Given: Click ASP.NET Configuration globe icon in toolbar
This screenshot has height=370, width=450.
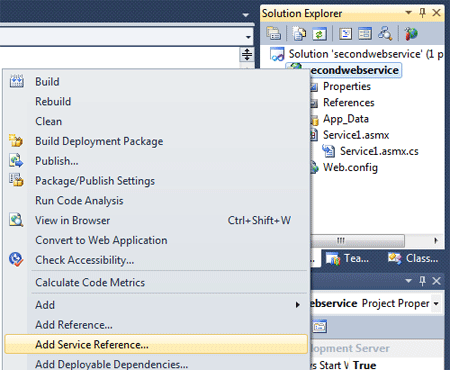Looking at the screenshot, I should pos(411,34).
